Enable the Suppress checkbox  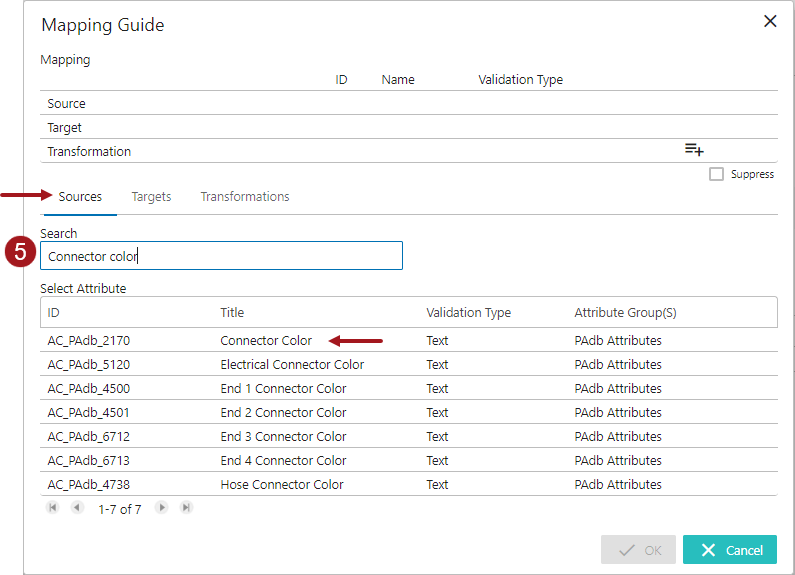coord(716,174)
